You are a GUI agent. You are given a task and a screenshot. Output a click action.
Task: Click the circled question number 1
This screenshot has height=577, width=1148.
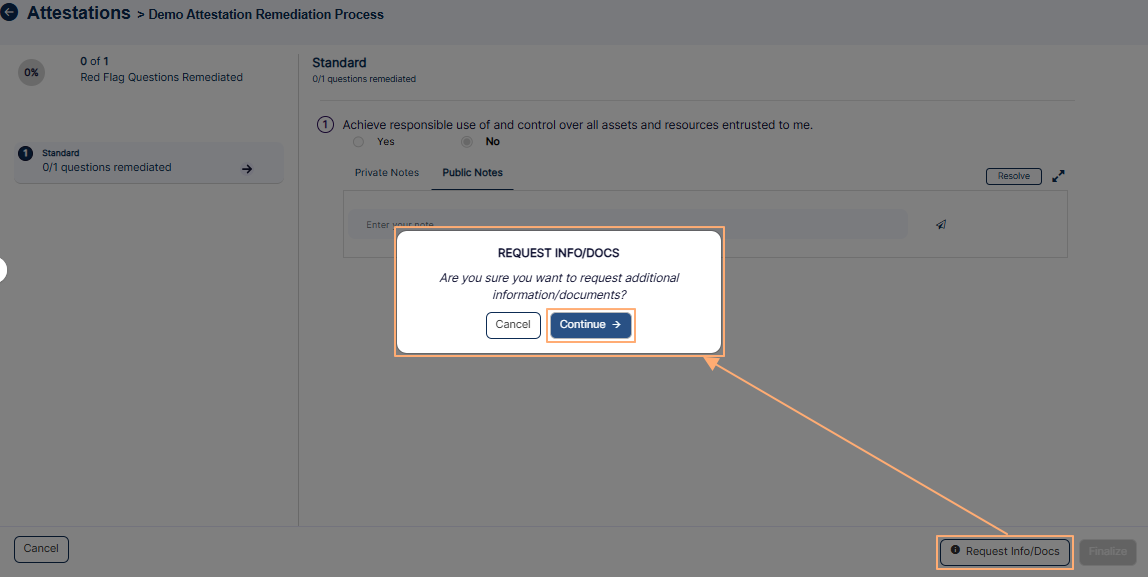click(x=325, y=124)
